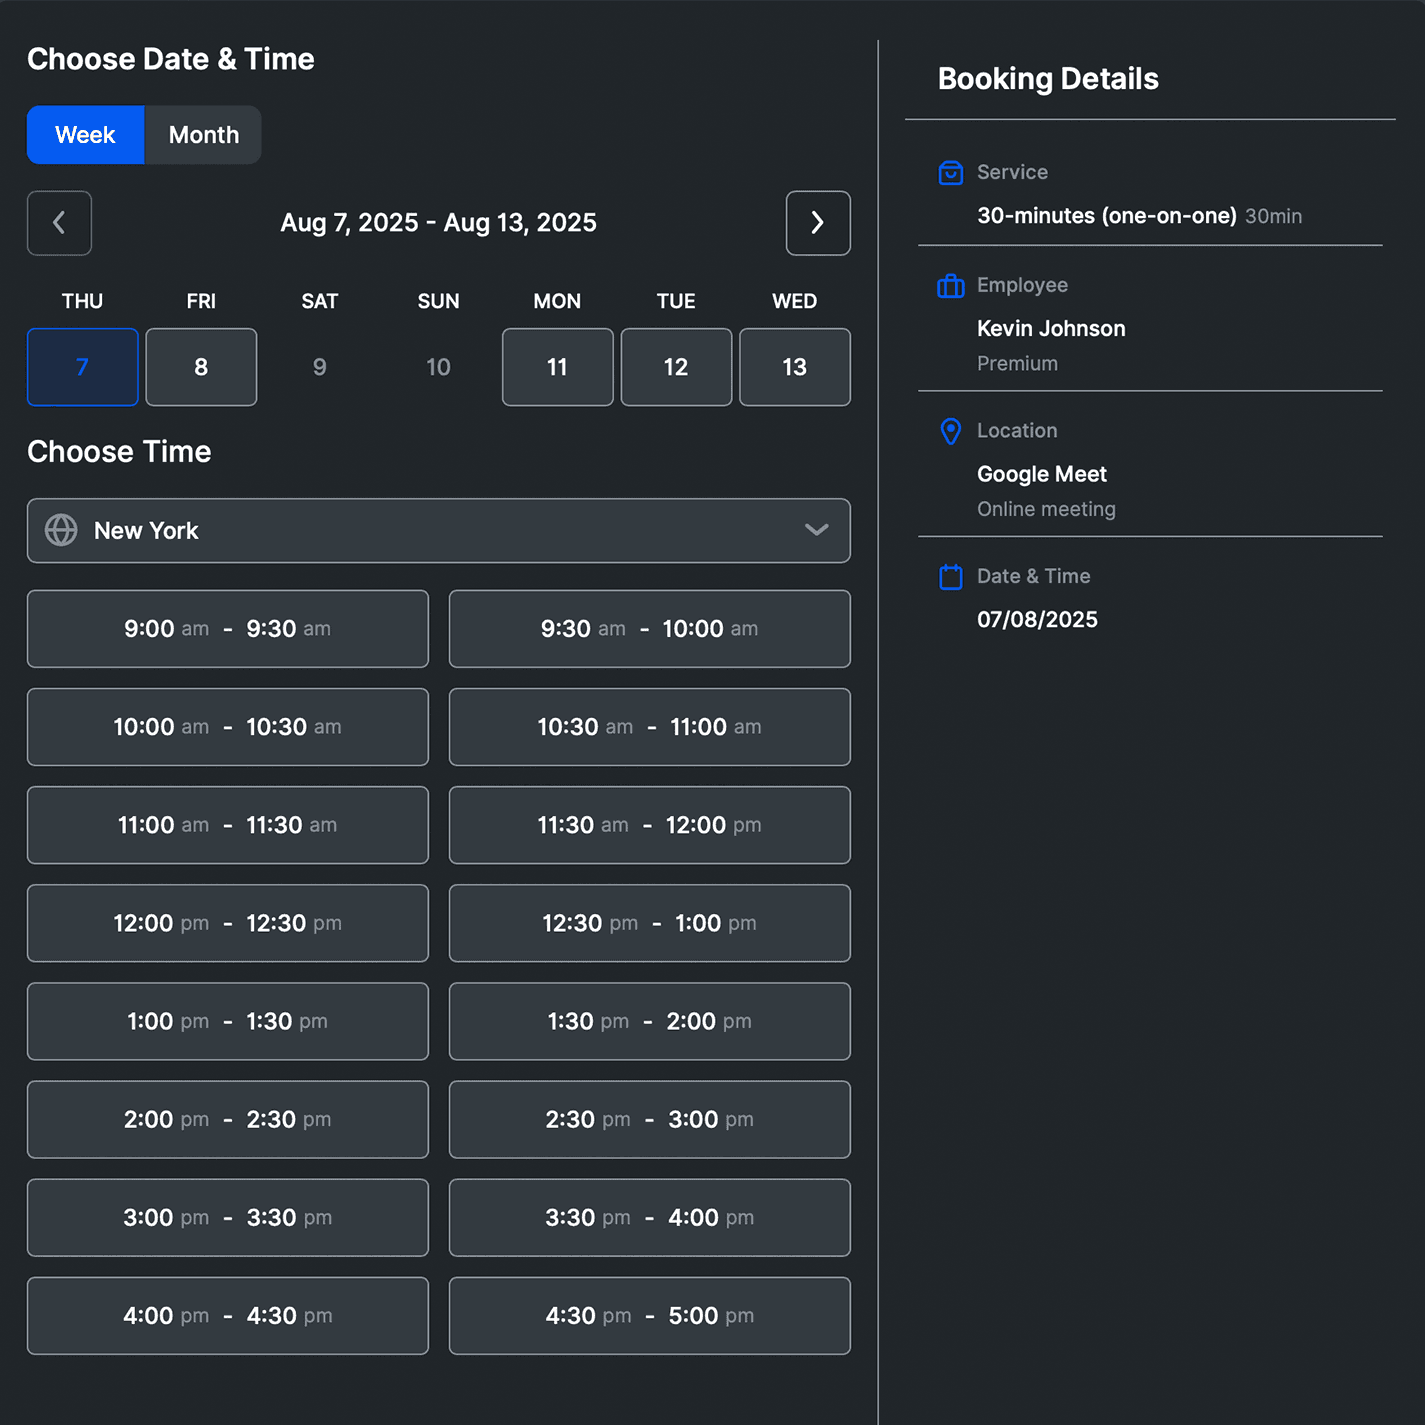Switch to Week view

(x=85, y=135)
